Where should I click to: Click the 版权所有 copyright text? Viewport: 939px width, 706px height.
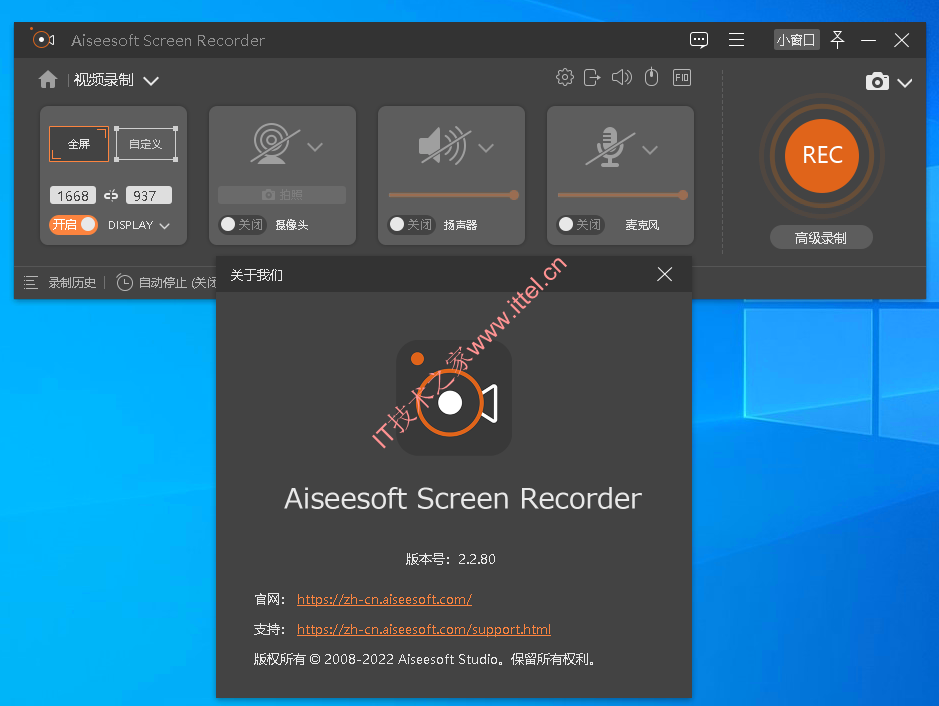tap(425, 659)
